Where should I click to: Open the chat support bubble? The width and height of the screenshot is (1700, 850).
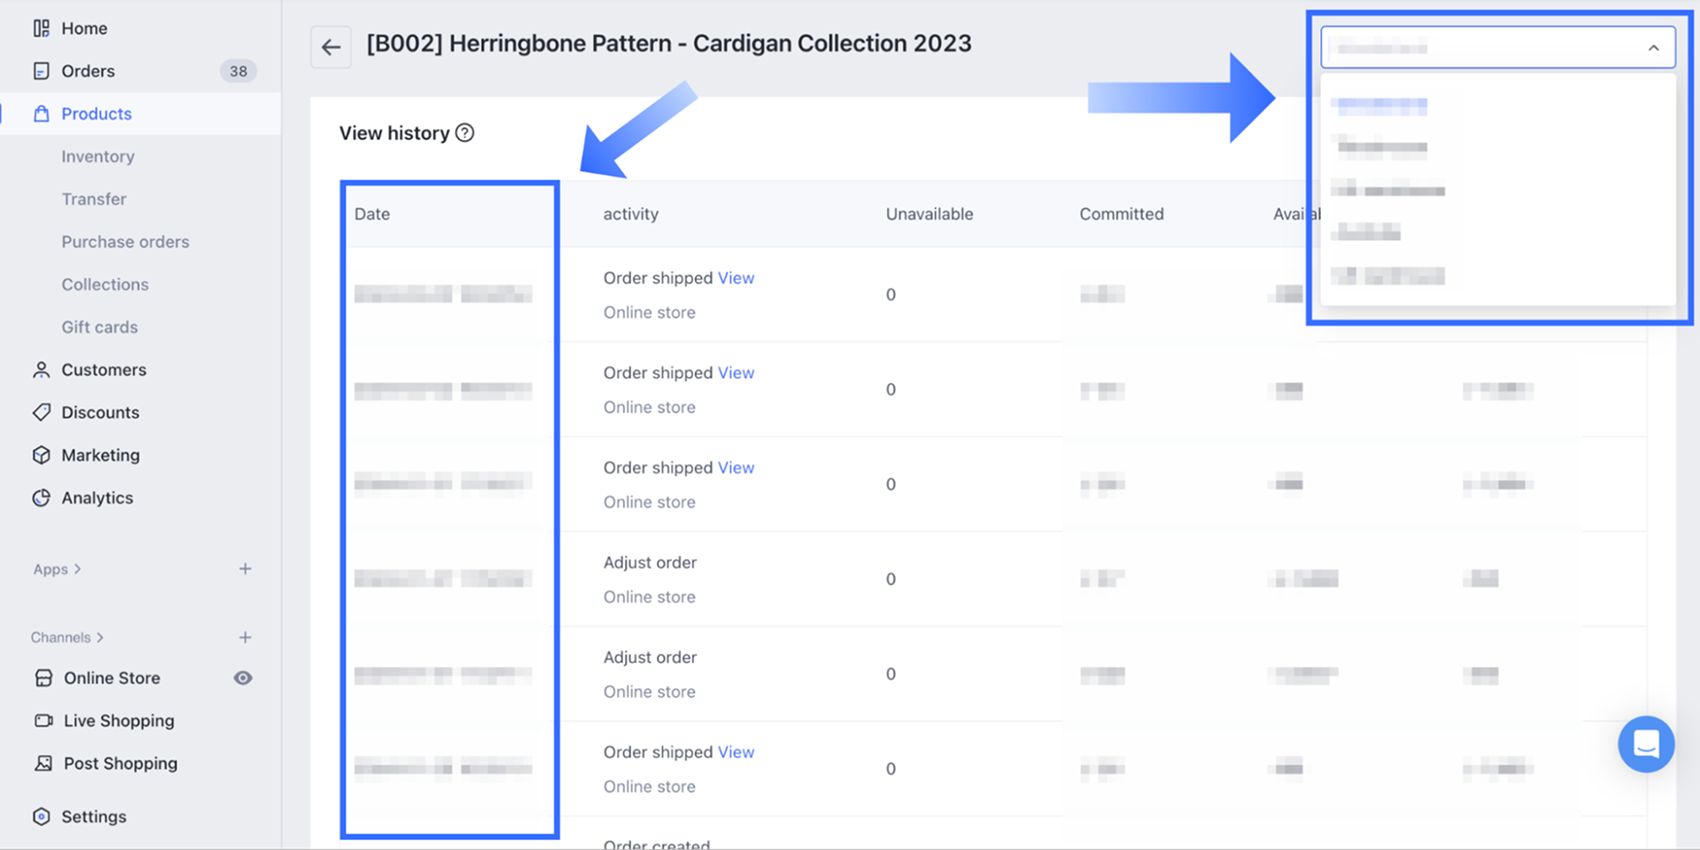click(1646, 744)
